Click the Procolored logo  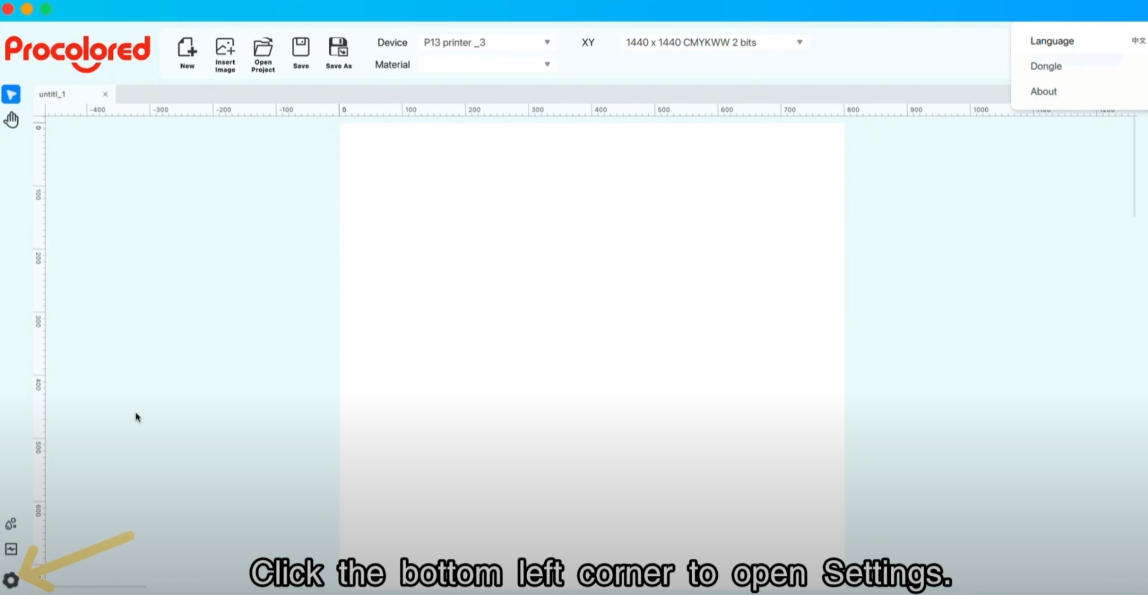point(78,53)
